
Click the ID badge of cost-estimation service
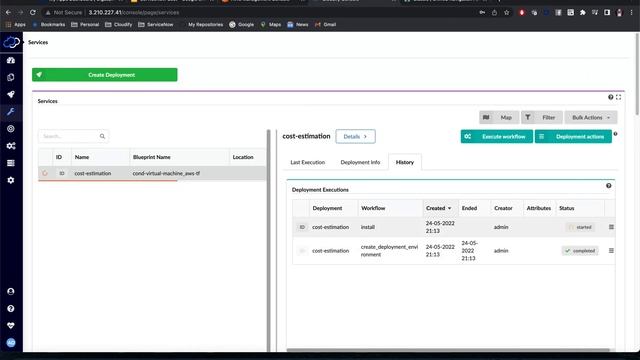tap(62, 173)
